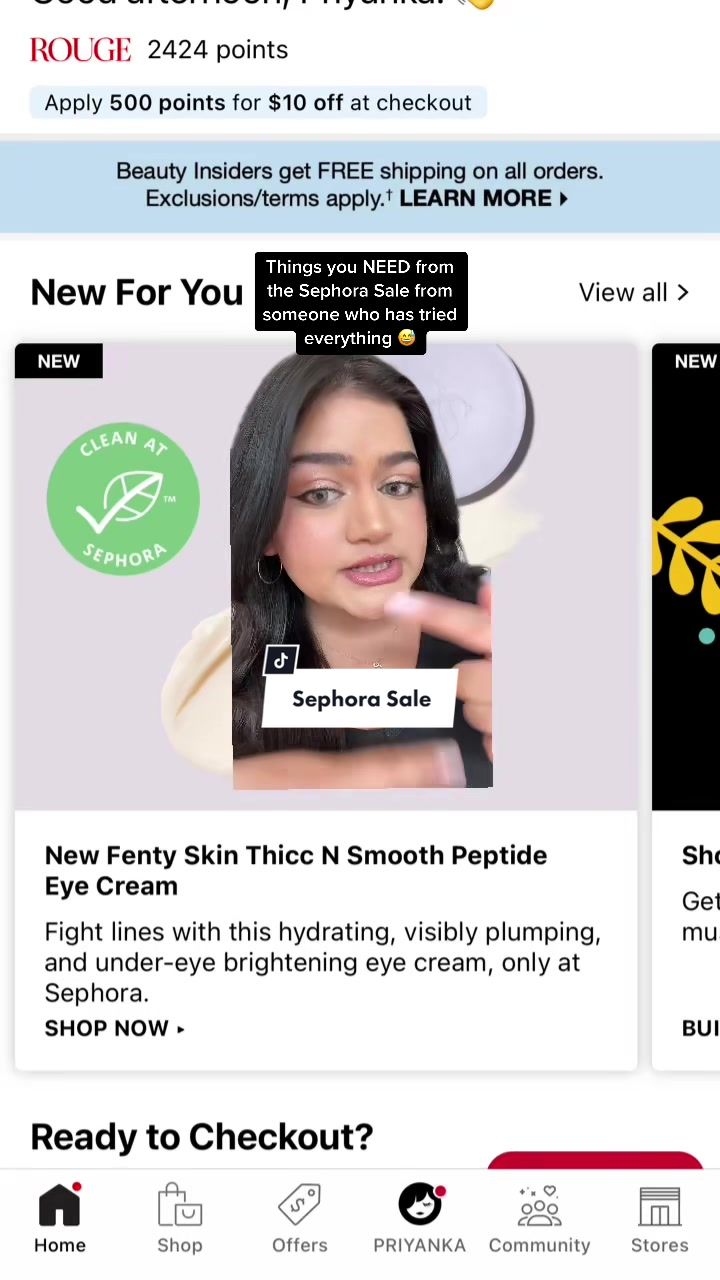Screen dimensions: 720x1280
Task: Open the Fenty Skin eye cream card image
Action: [326, 577]
